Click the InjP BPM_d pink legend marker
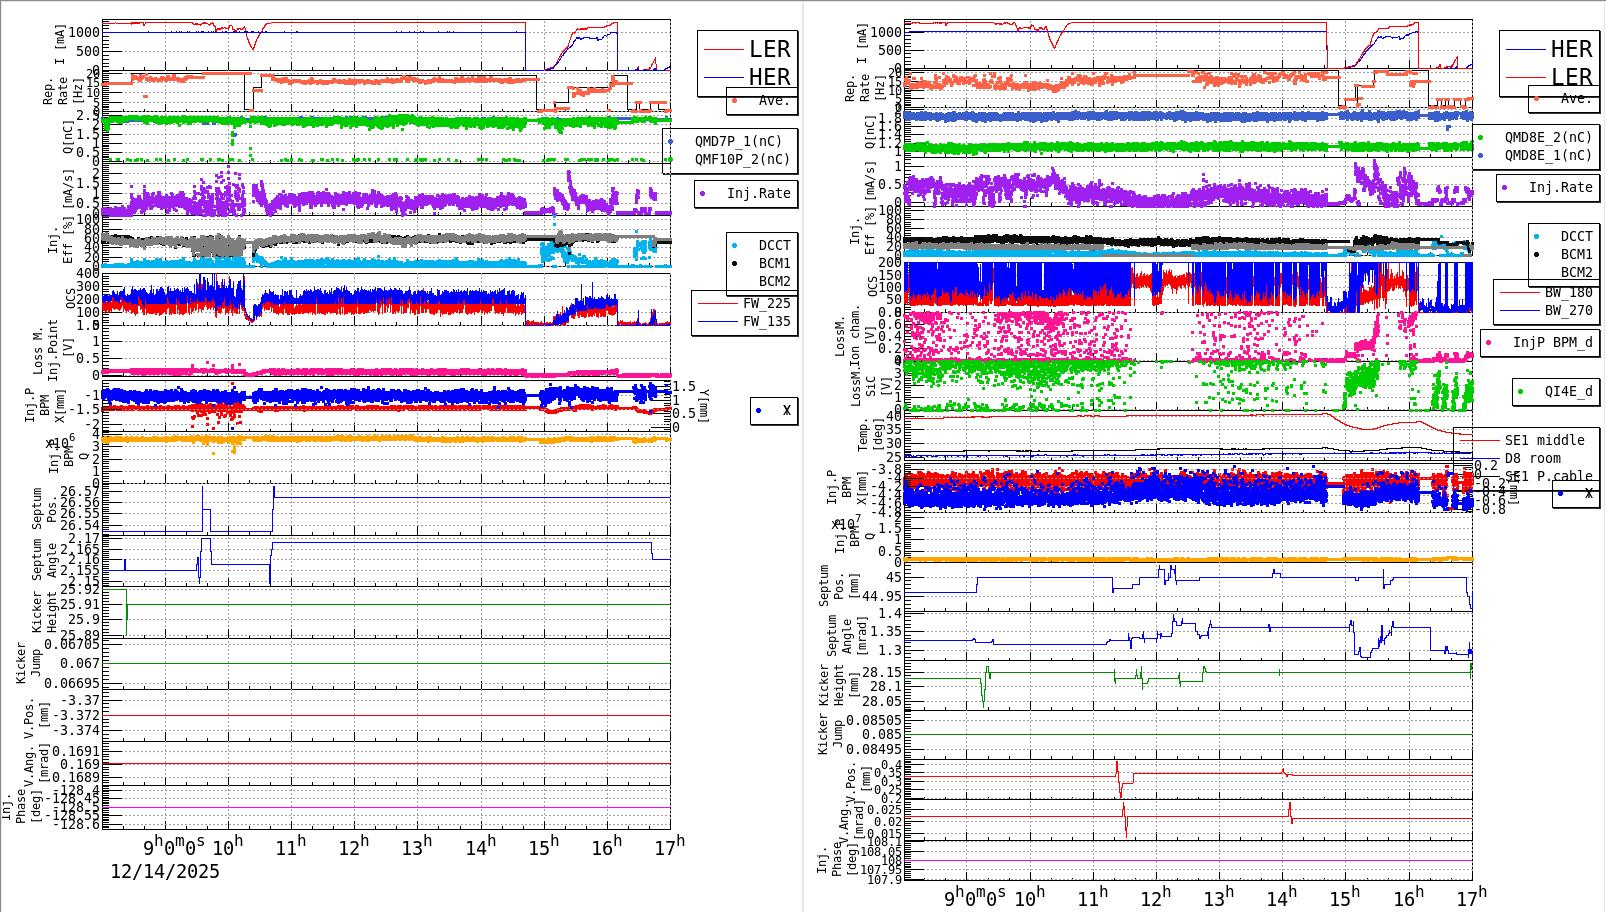Image resolution: width=1606 pixels, height=912 pixels. (1486, 343)
